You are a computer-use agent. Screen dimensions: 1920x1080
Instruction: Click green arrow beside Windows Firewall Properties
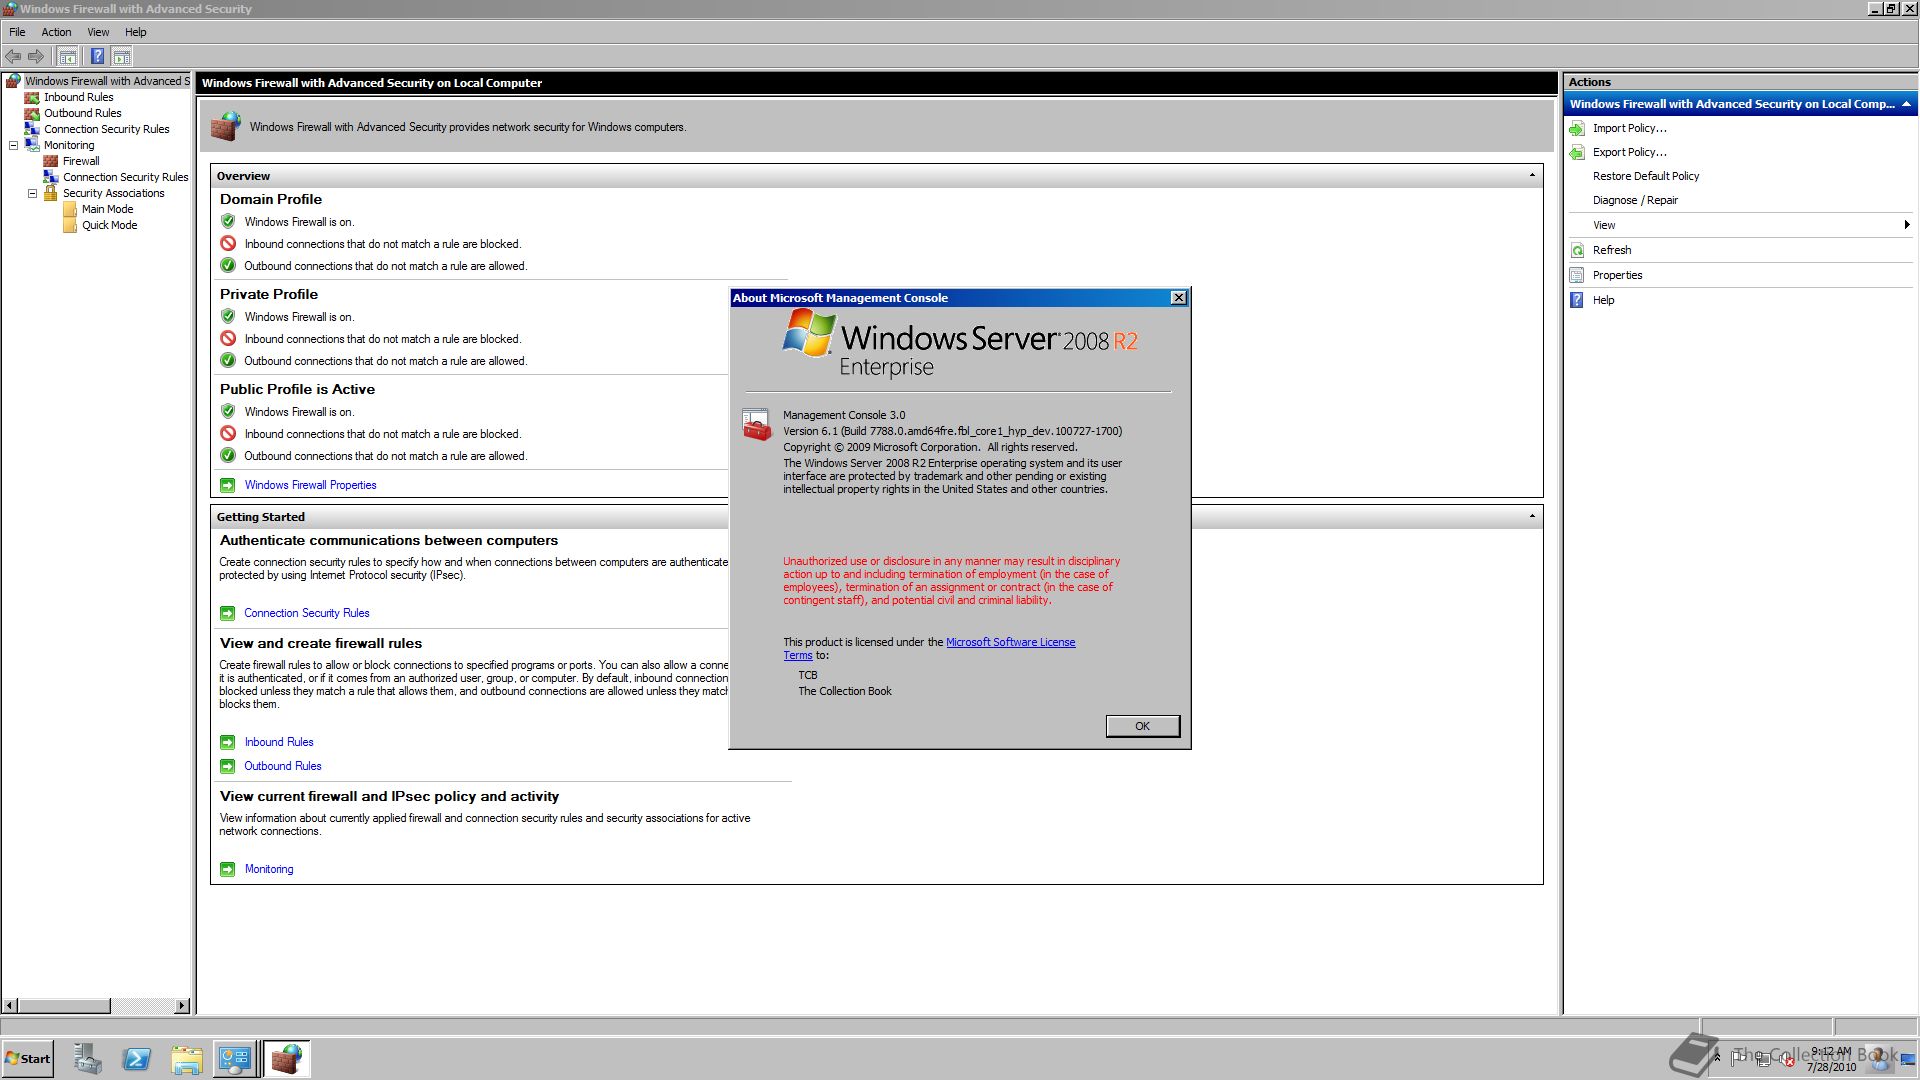(x=227, y=485)
